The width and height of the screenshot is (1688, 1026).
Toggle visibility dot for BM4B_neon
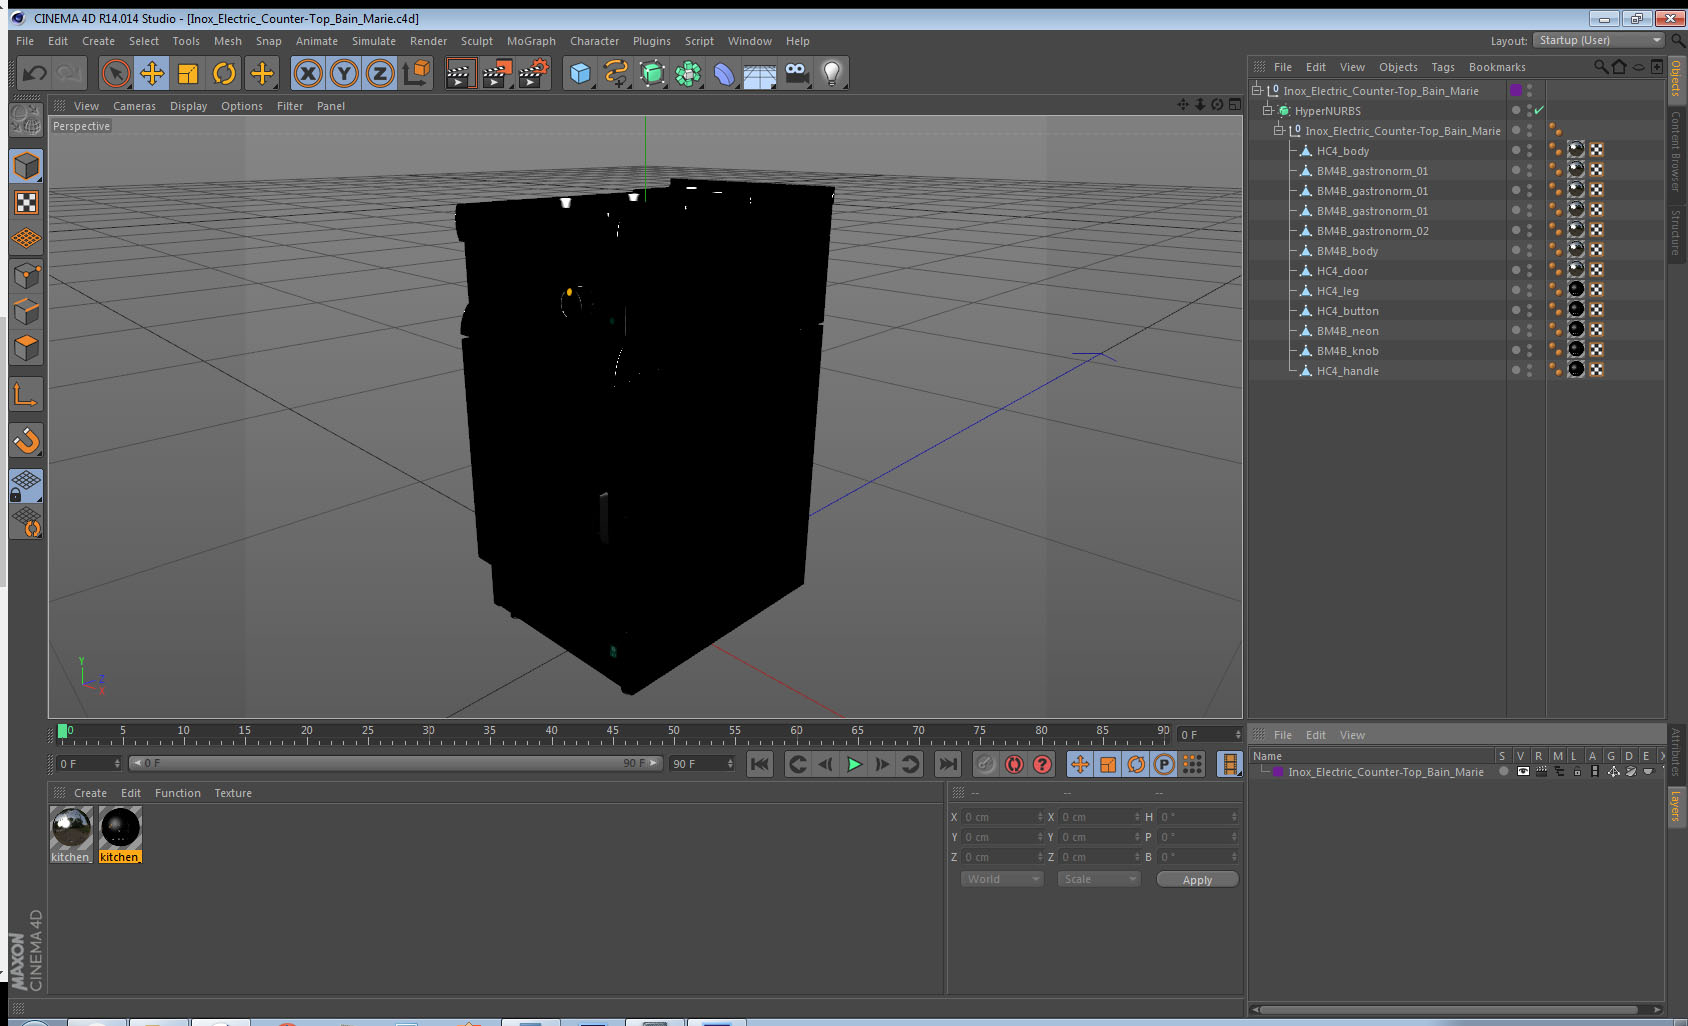click(1516, 330)
